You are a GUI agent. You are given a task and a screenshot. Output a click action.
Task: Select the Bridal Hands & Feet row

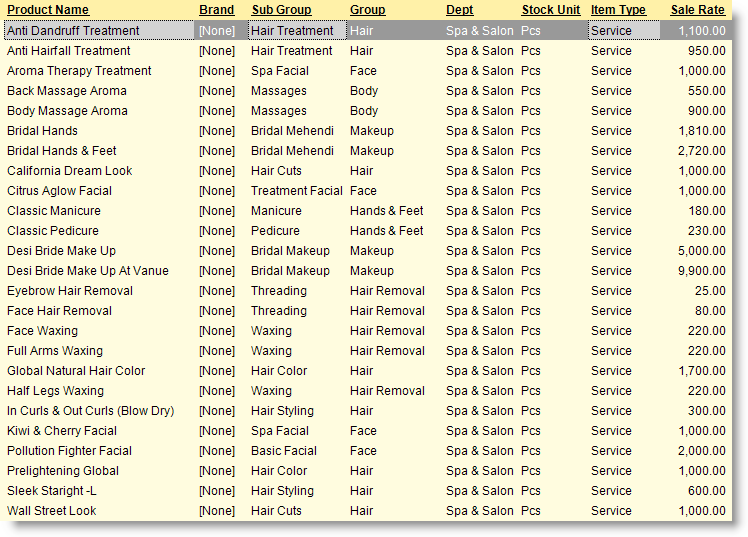tap(367, 151)
